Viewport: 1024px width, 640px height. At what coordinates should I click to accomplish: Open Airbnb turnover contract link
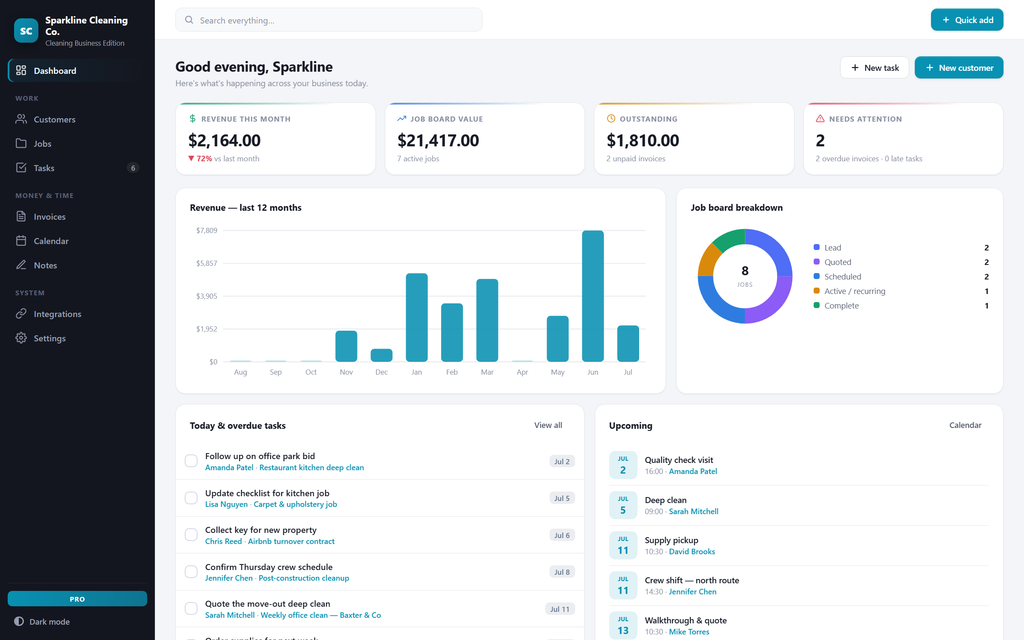tap(291, 541)
